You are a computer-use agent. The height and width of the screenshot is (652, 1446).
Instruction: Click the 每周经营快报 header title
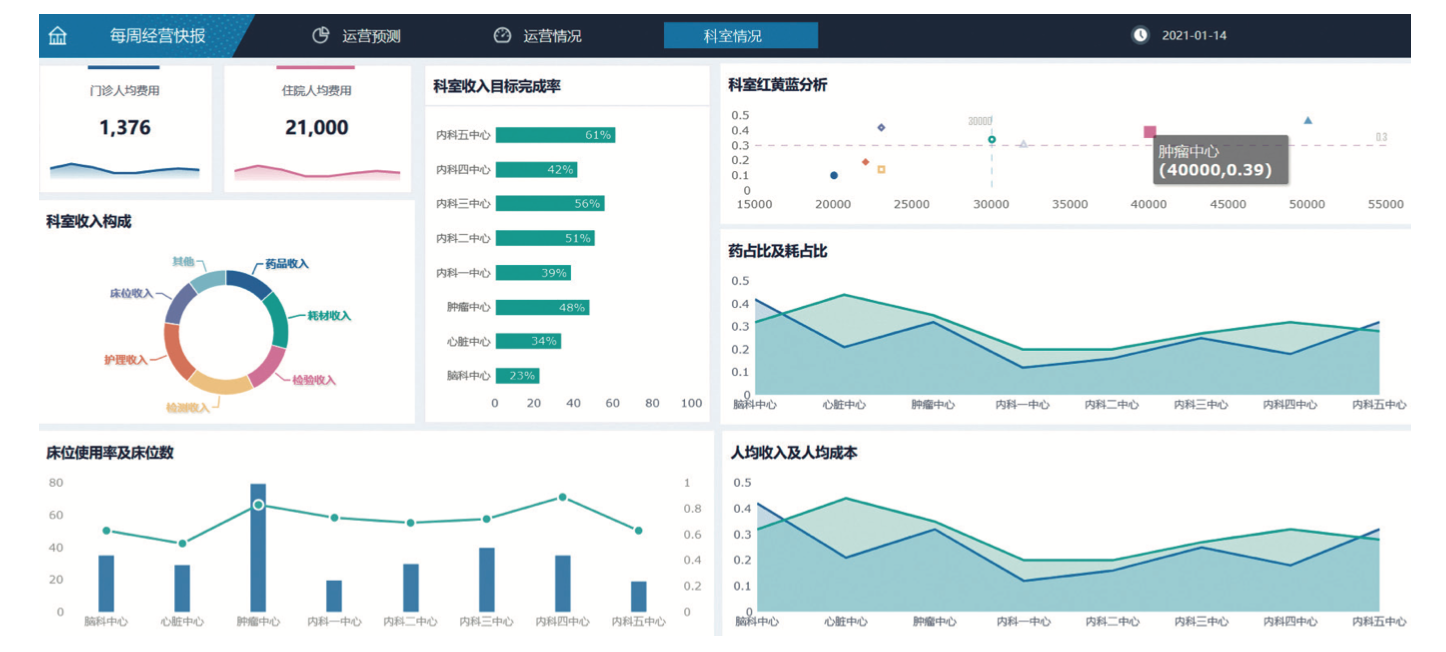[x=157, y=36]
